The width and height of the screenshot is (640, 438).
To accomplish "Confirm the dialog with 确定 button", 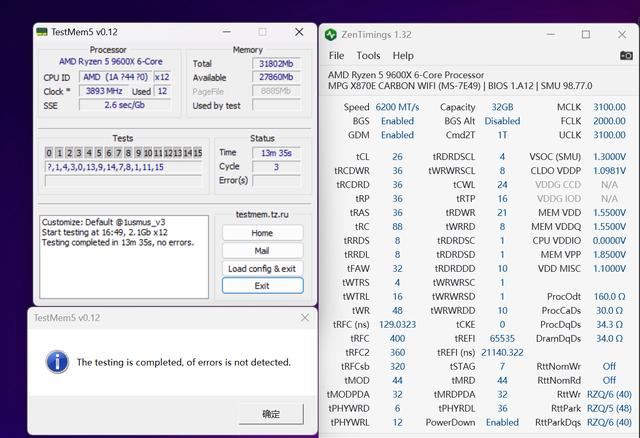I will [271, 414].
